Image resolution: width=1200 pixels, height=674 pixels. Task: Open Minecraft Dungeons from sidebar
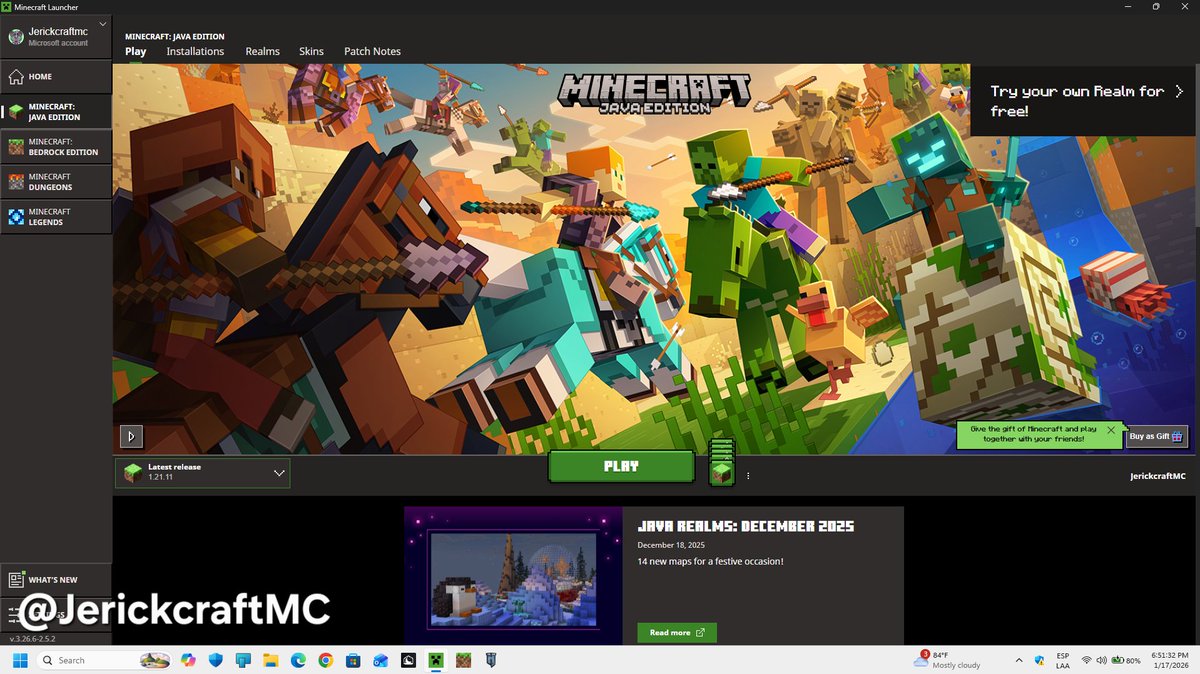click(x=56, y=182)
